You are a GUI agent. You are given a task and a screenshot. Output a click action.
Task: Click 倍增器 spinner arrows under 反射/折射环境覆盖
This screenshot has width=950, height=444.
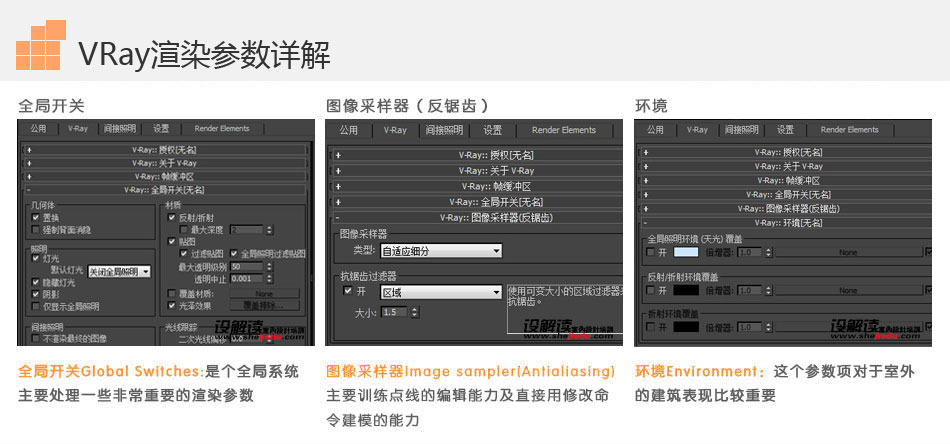click(x=768, y=291)
